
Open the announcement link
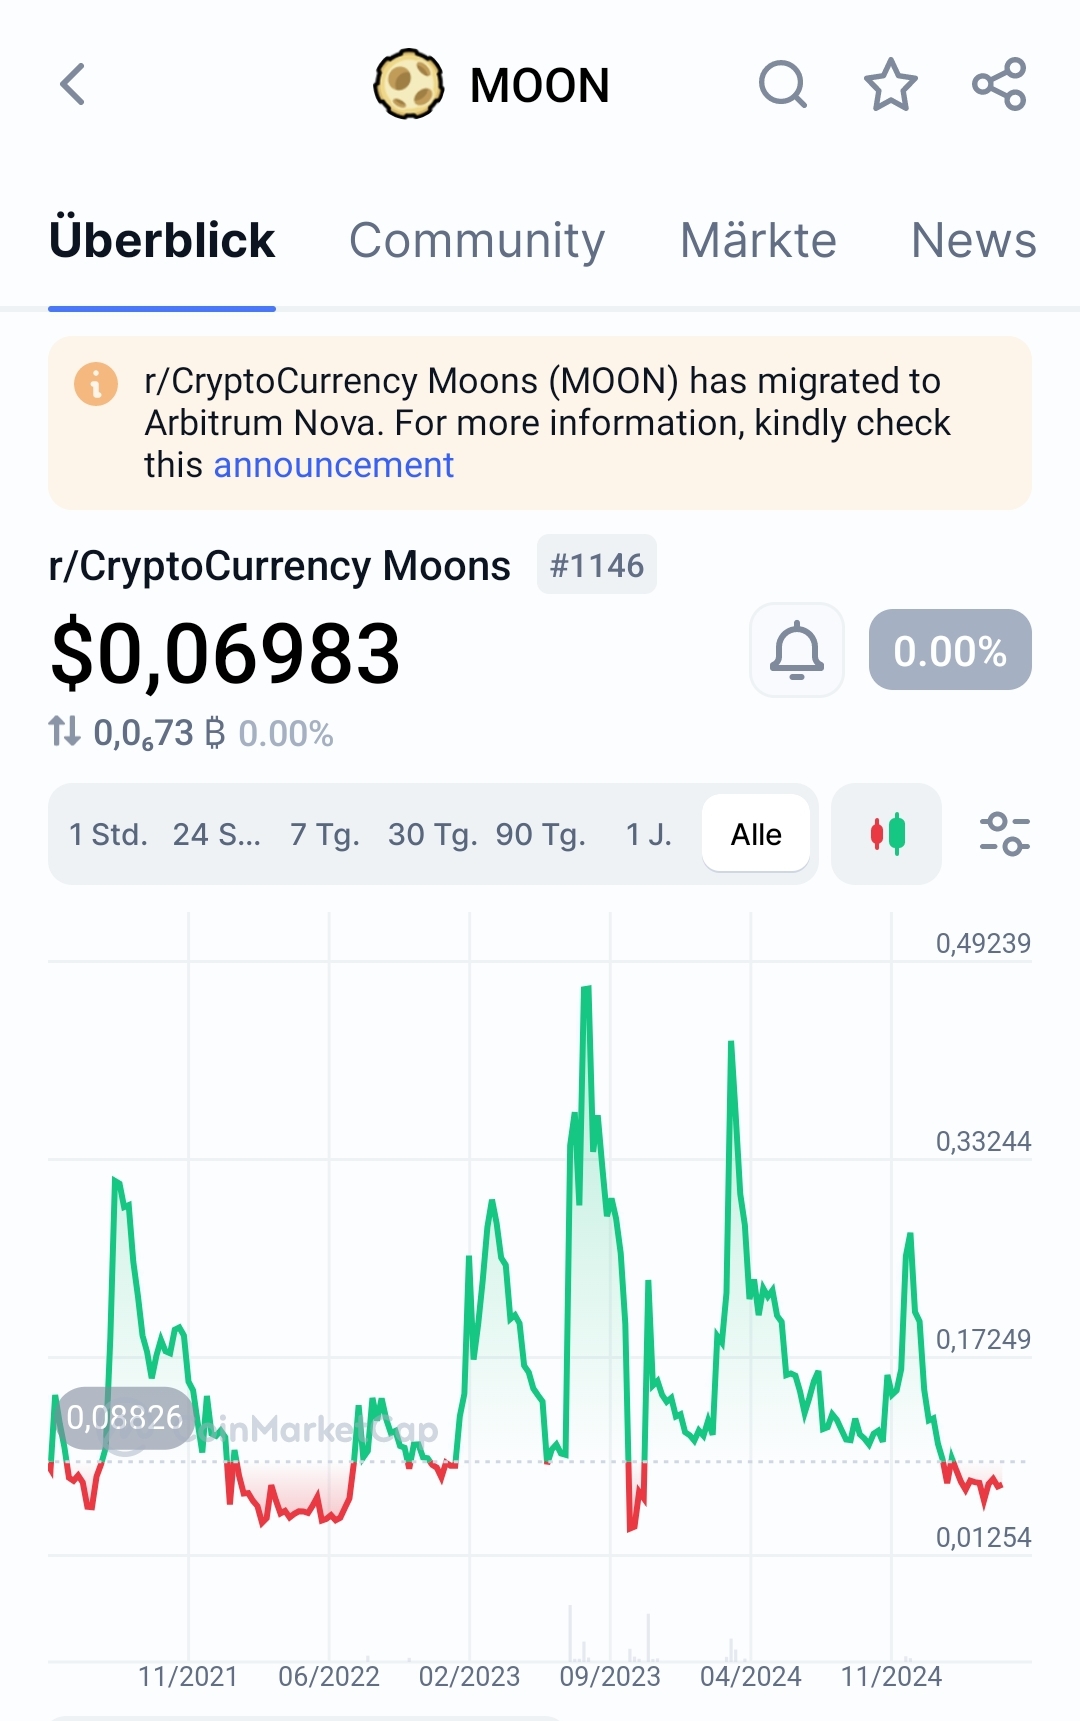point(334,465)
